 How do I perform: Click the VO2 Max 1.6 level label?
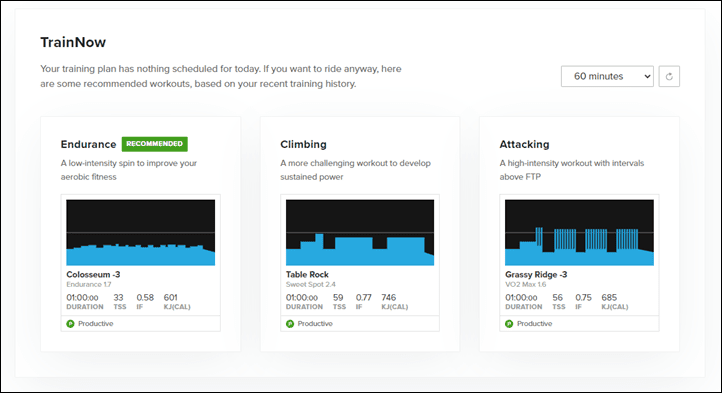(525, 285)
